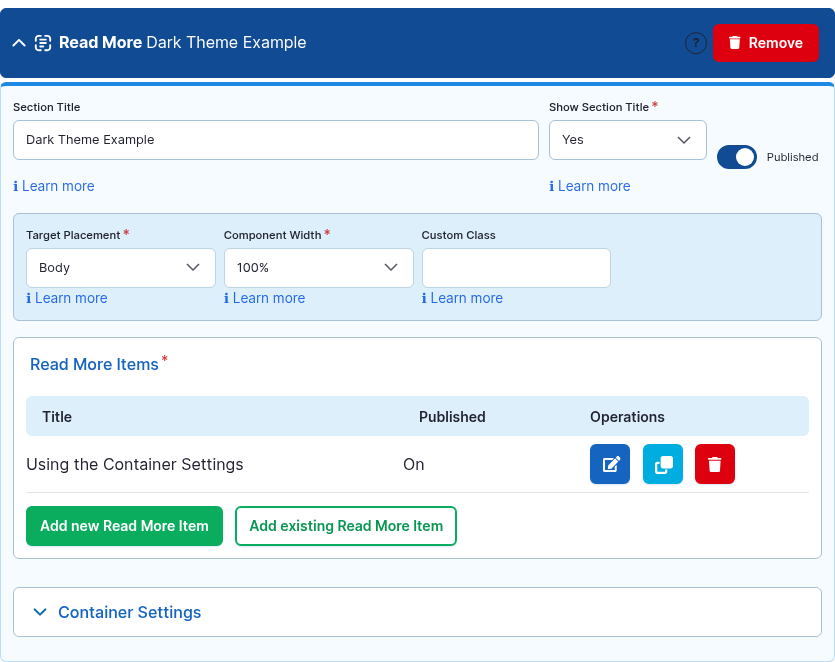Viewport: 835px width, 662px height.
Task: Click the Read More component icon
Action: (x=43, y=43)
